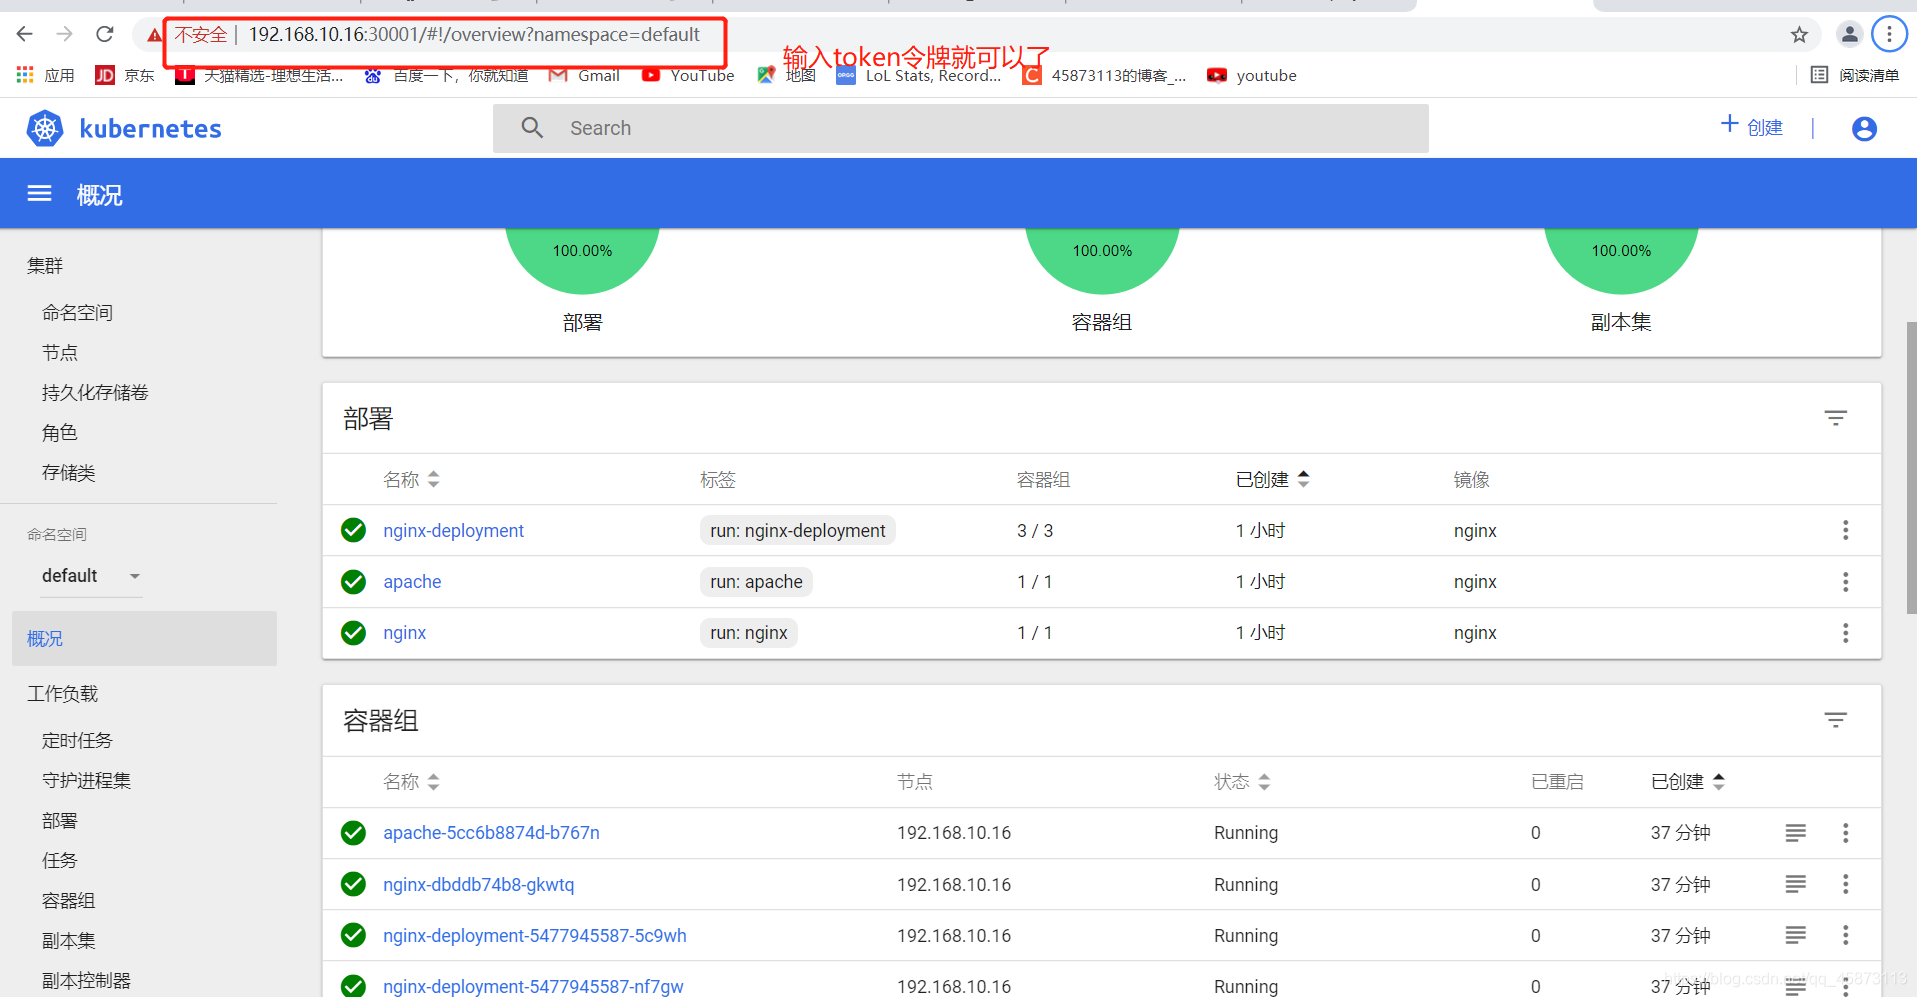Reload the page with refresh icon

click(105, 34)
